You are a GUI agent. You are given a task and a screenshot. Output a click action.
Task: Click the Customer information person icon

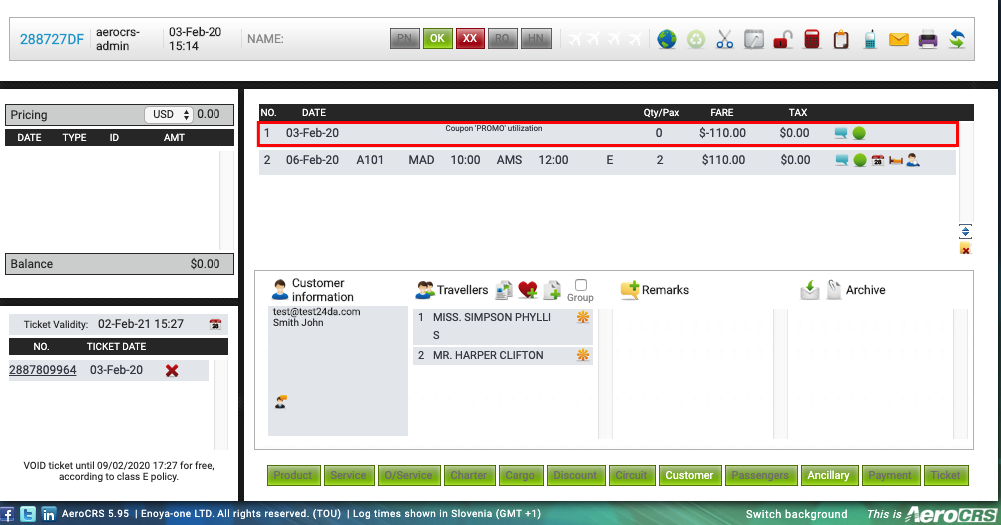[x=280, y=289]
